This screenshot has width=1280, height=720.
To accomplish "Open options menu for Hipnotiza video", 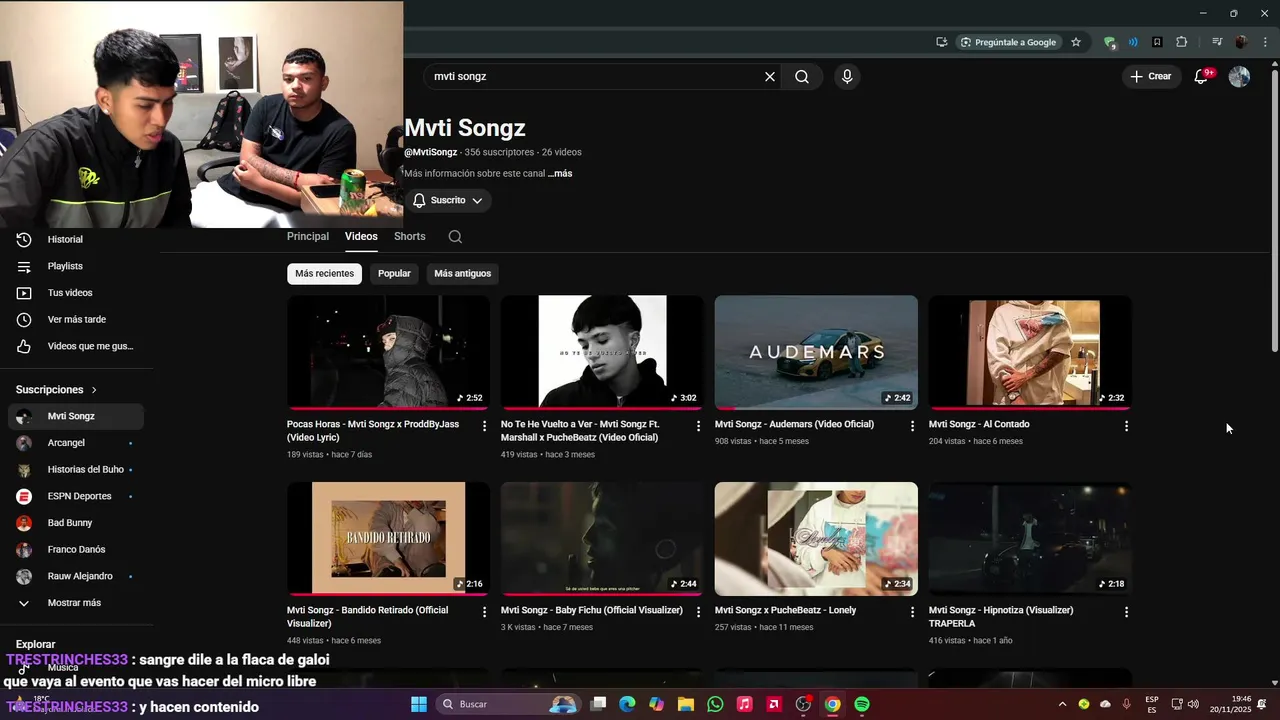I will pyautogui.click(x=1126, y=612).
